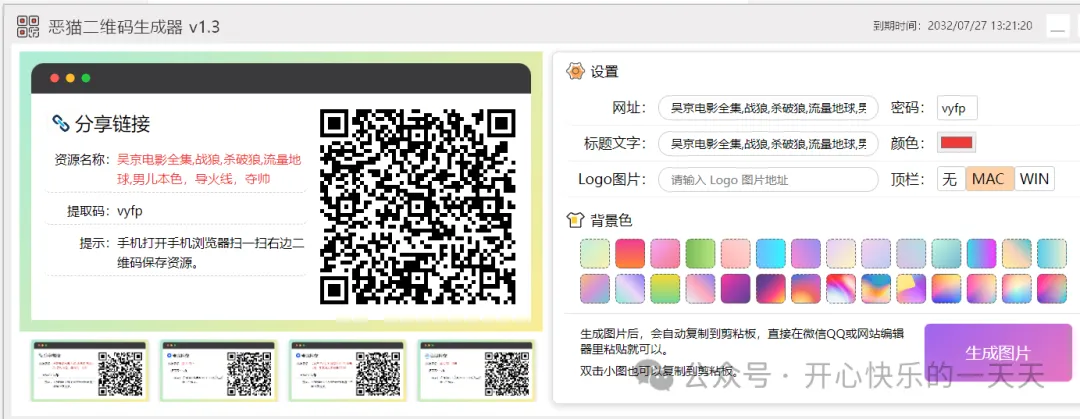Click the 标题文字 input field
1080x419 pixels.
[768, 143]
